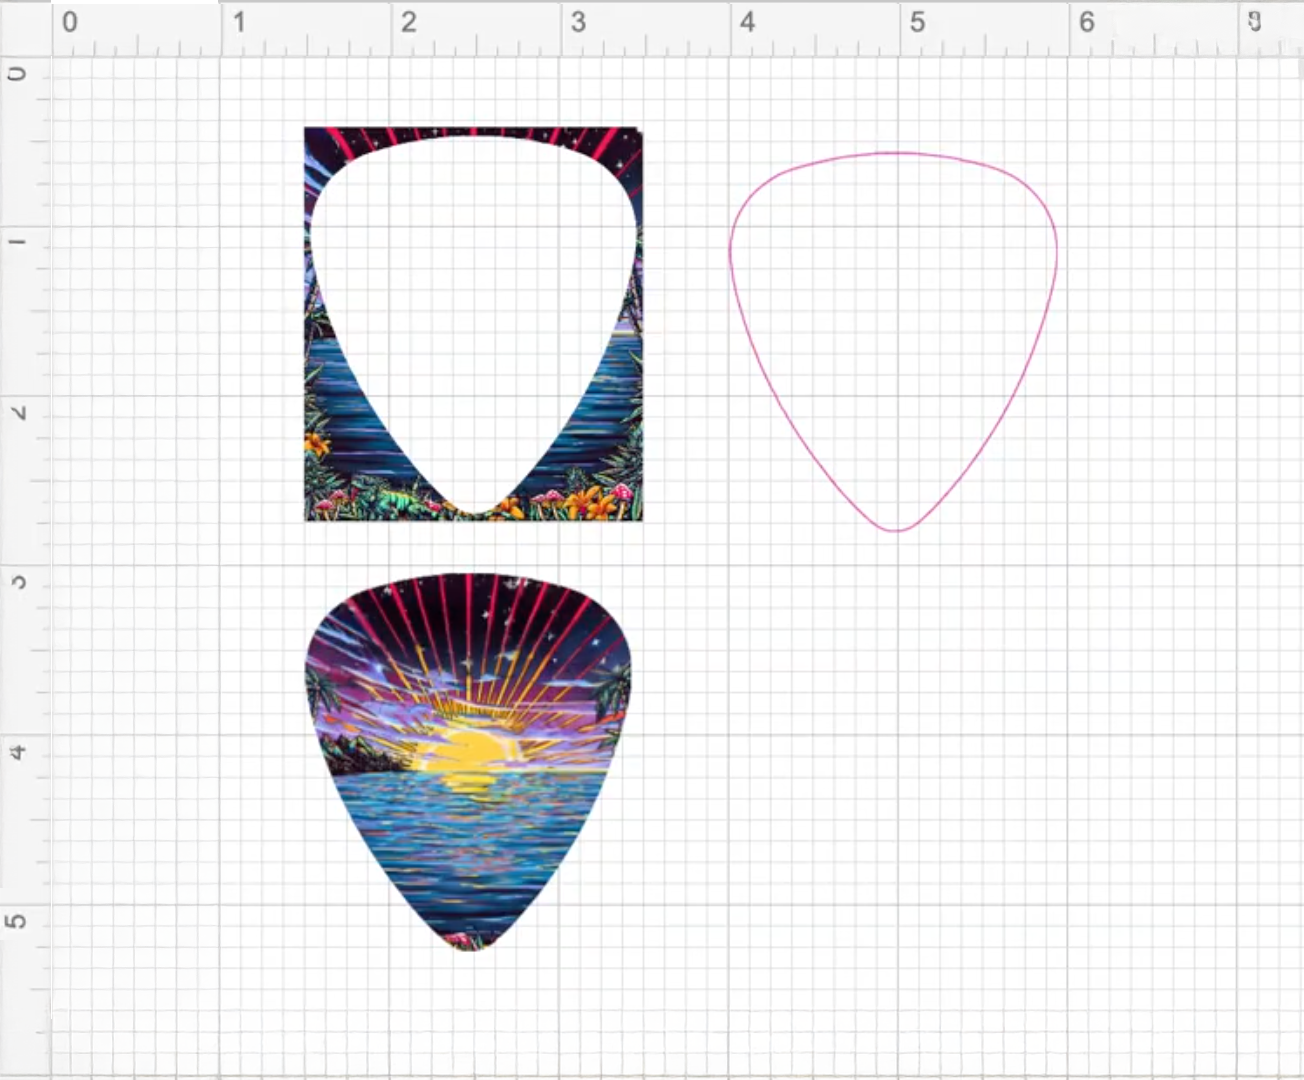Click the bottom tip of the pink outline
Screen dimensions: 1304x1080
tap(895, 529)
